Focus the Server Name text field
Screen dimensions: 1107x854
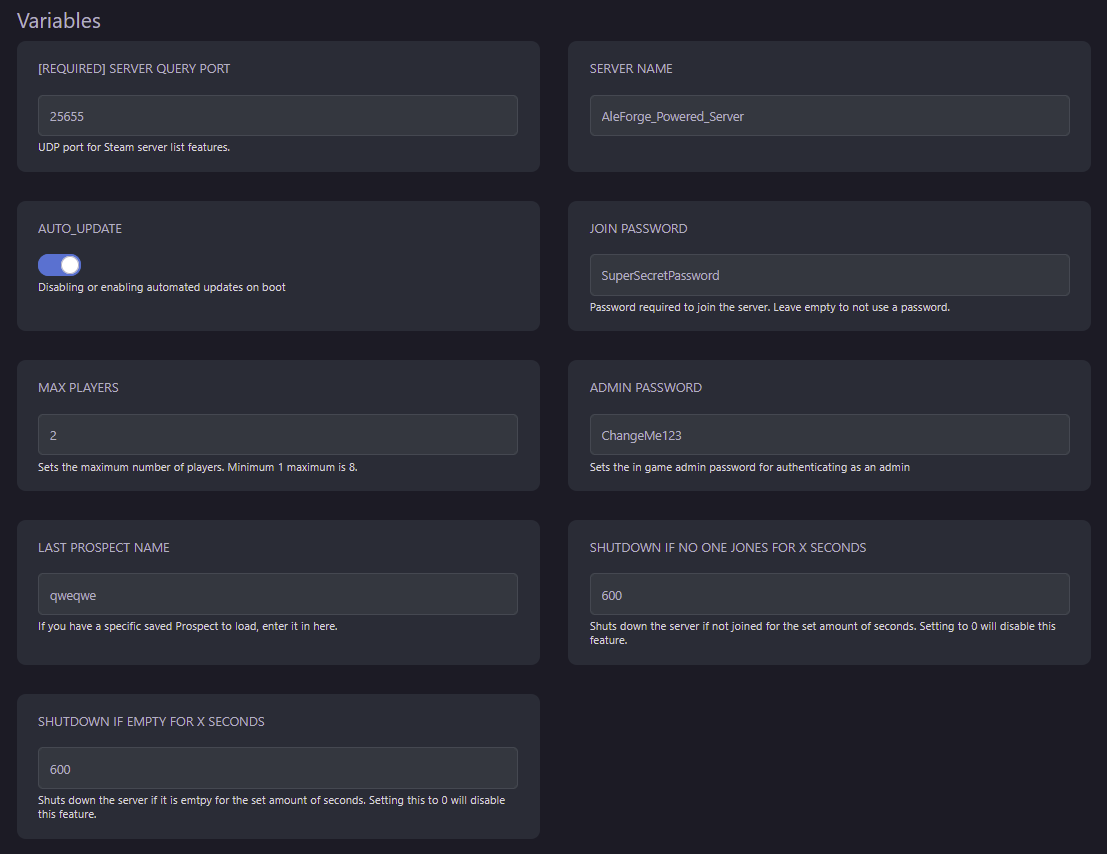[x=829, y=116]
